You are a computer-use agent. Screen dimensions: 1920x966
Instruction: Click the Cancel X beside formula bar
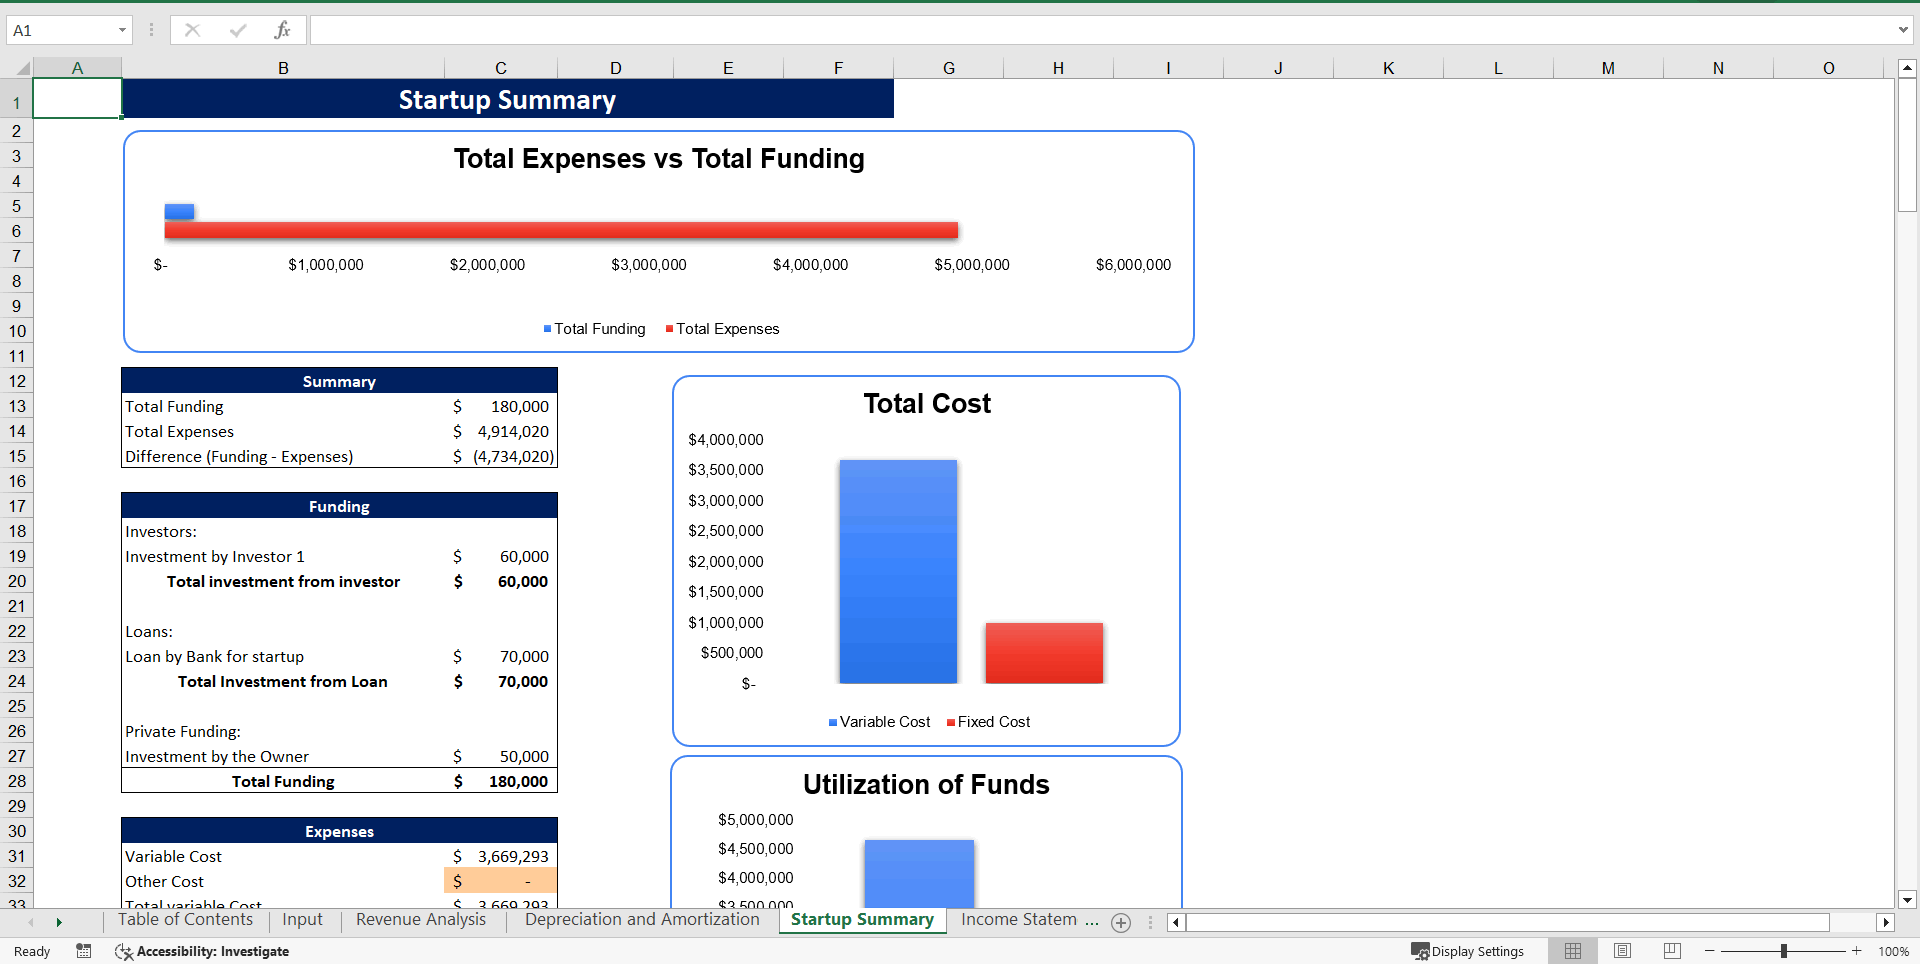[192, 30]
